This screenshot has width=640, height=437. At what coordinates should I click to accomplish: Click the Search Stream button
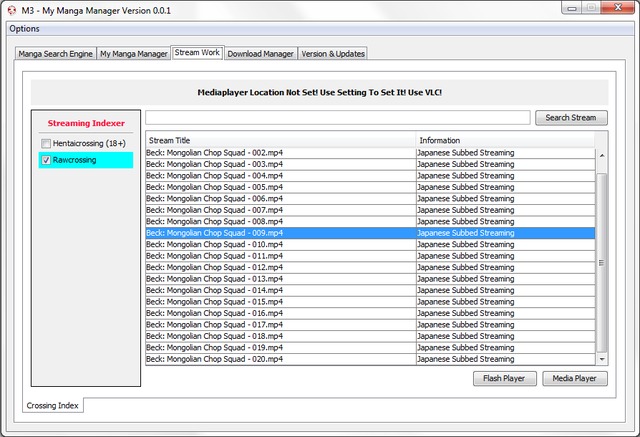pos(571,118)
